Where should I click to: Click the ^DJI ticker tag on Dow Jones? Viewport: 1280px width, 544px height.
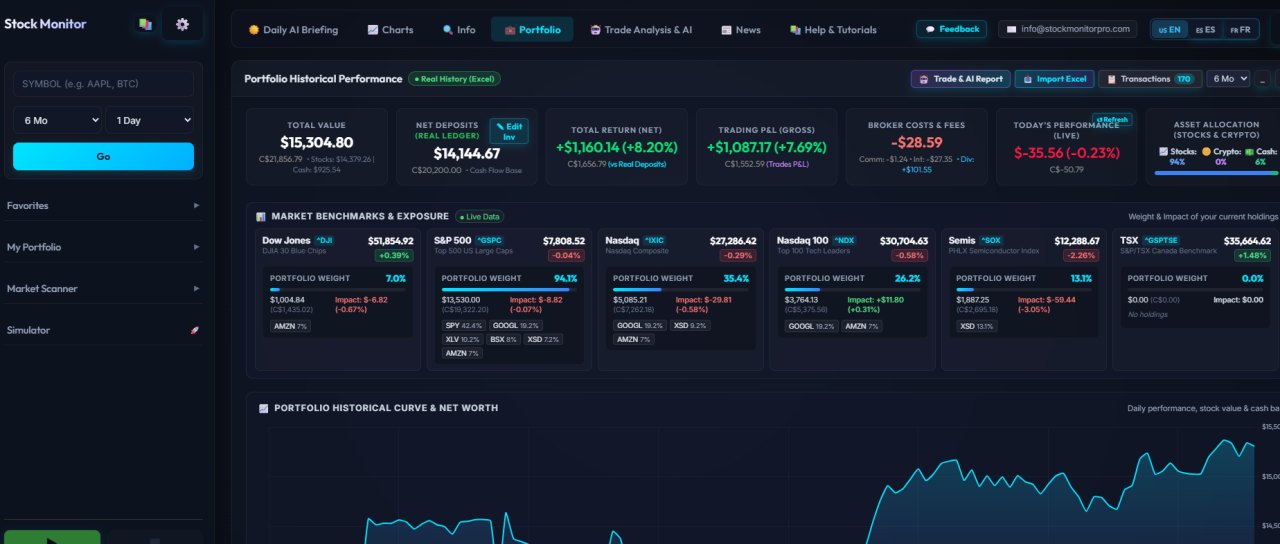(324, 240)
